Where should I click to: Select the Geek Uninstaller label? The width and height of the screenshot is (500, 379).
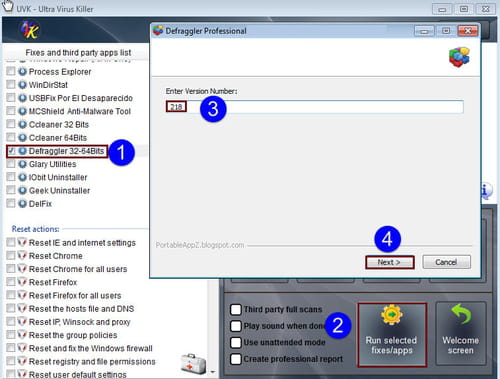pos(59,191)
